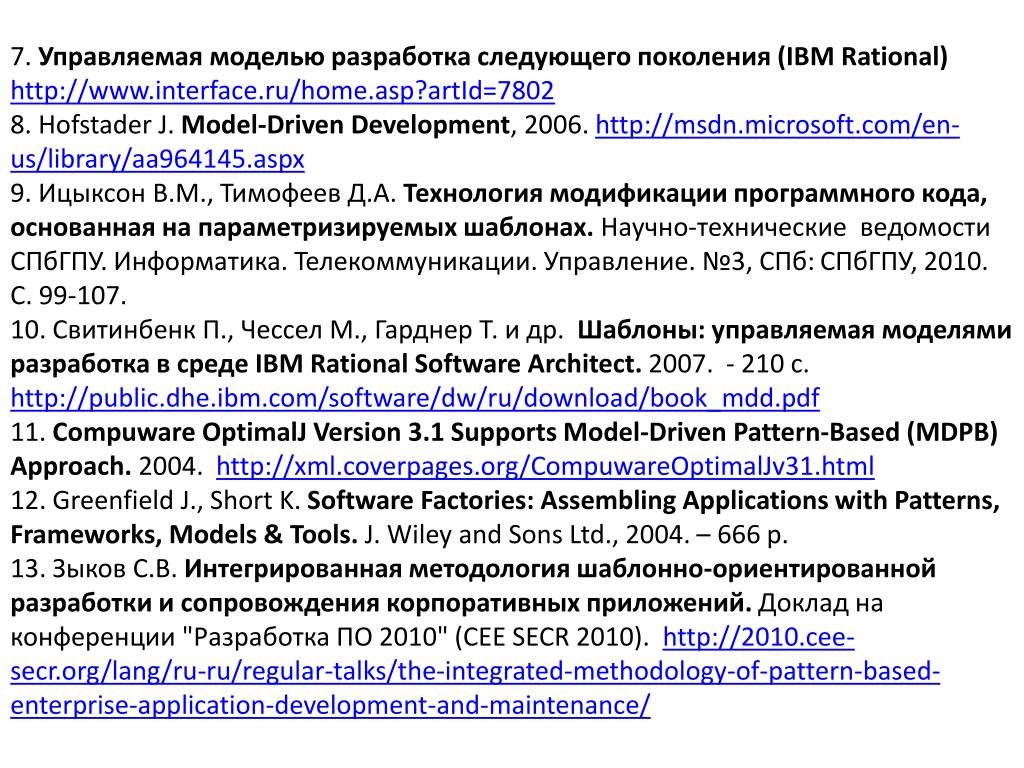This screenshot has height=768, width=1024.
Task: Click the authors 'Ицыксон В.М., Тимофеев Д.А.'
Action: pos(217,193)
